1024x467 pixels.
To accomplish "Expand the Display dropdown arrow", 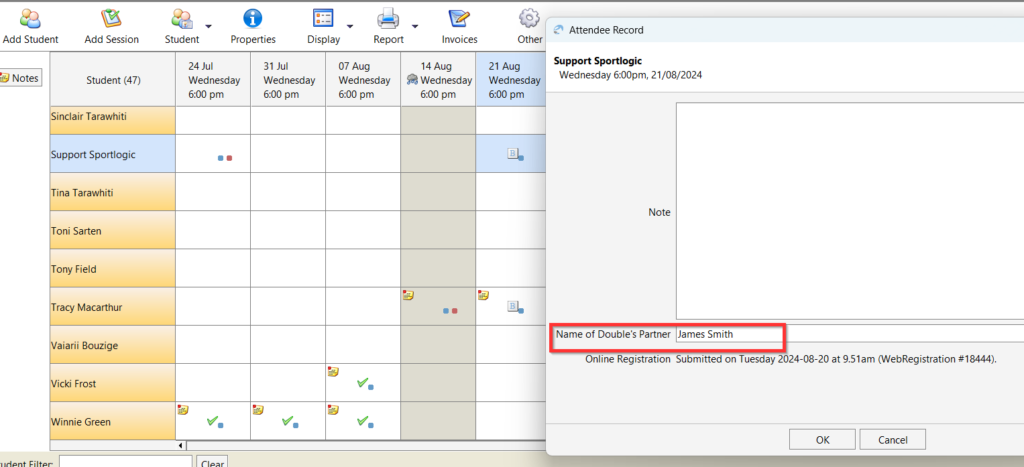I will pyautogui.click(x=350, y=26).
